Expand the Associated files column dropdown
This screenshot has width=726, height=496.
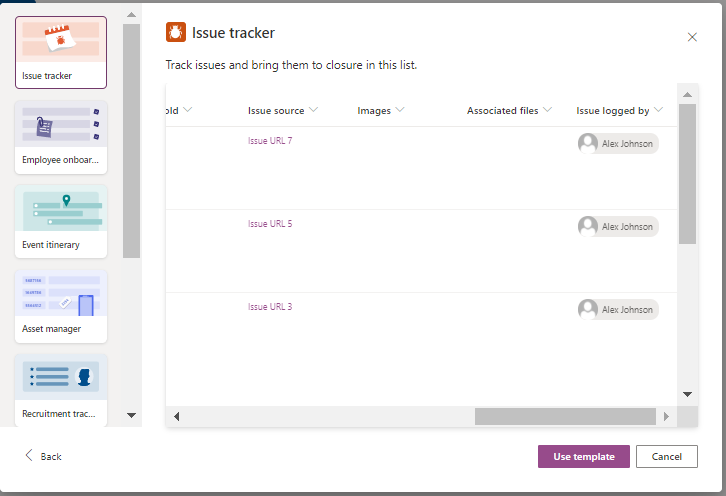coord(548,110)
